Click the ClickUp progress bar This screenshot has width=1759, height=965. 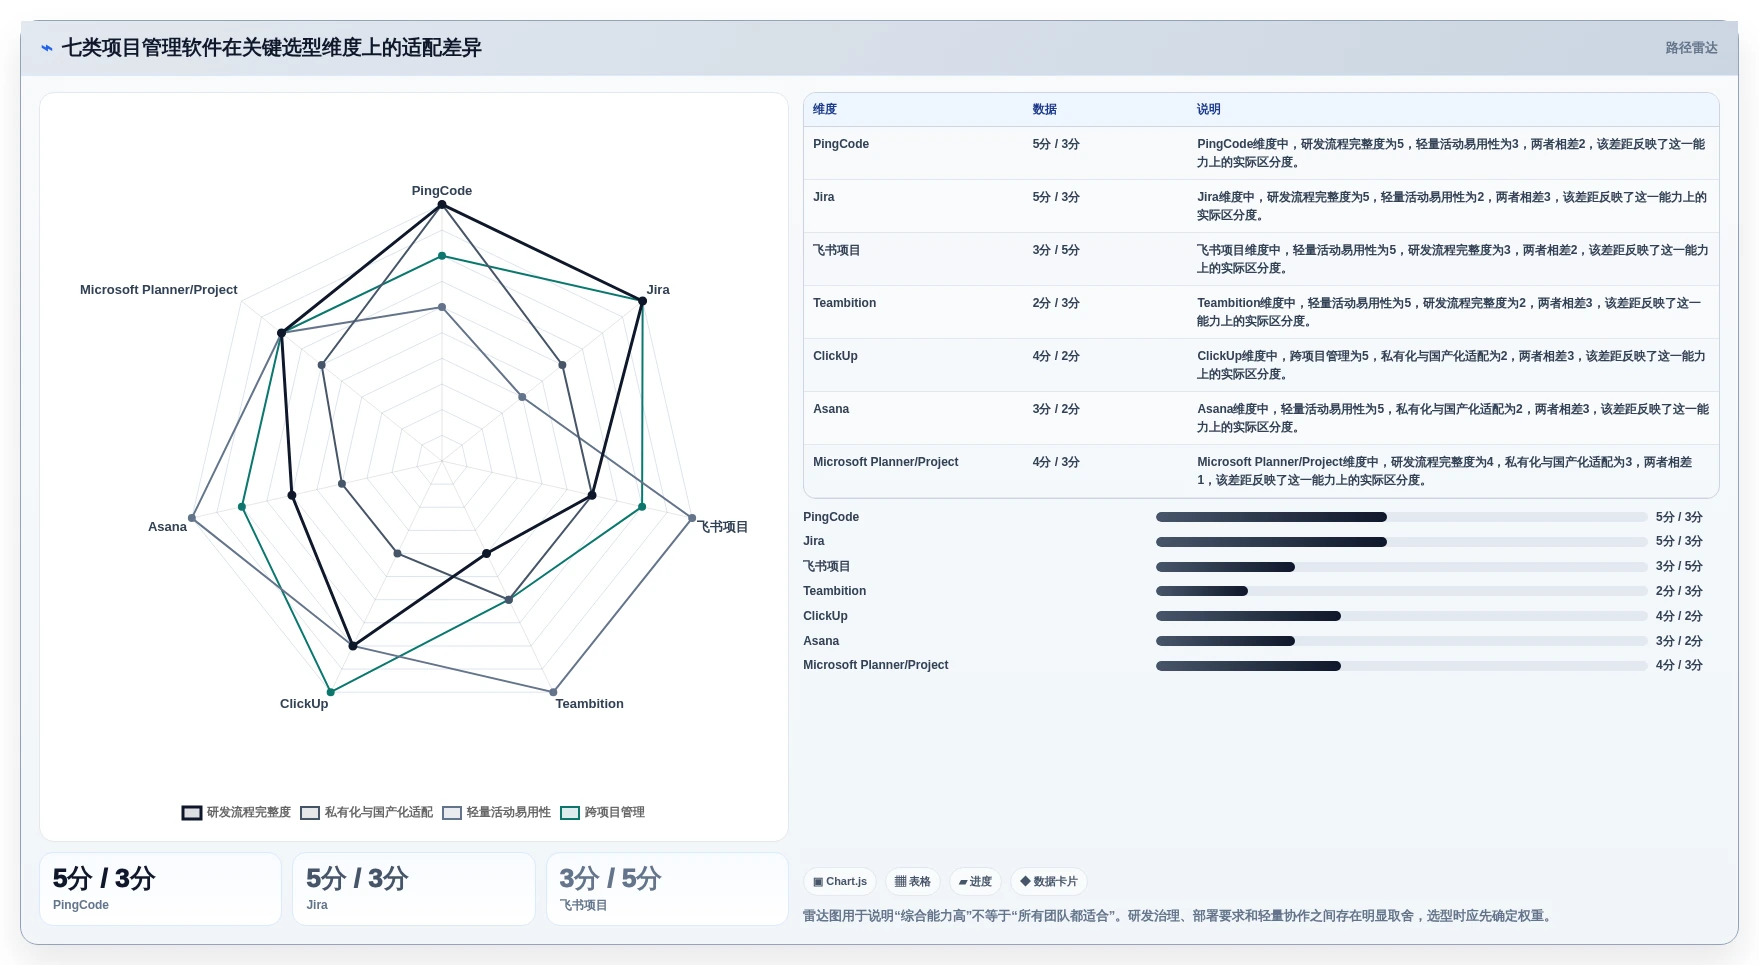1401,616
